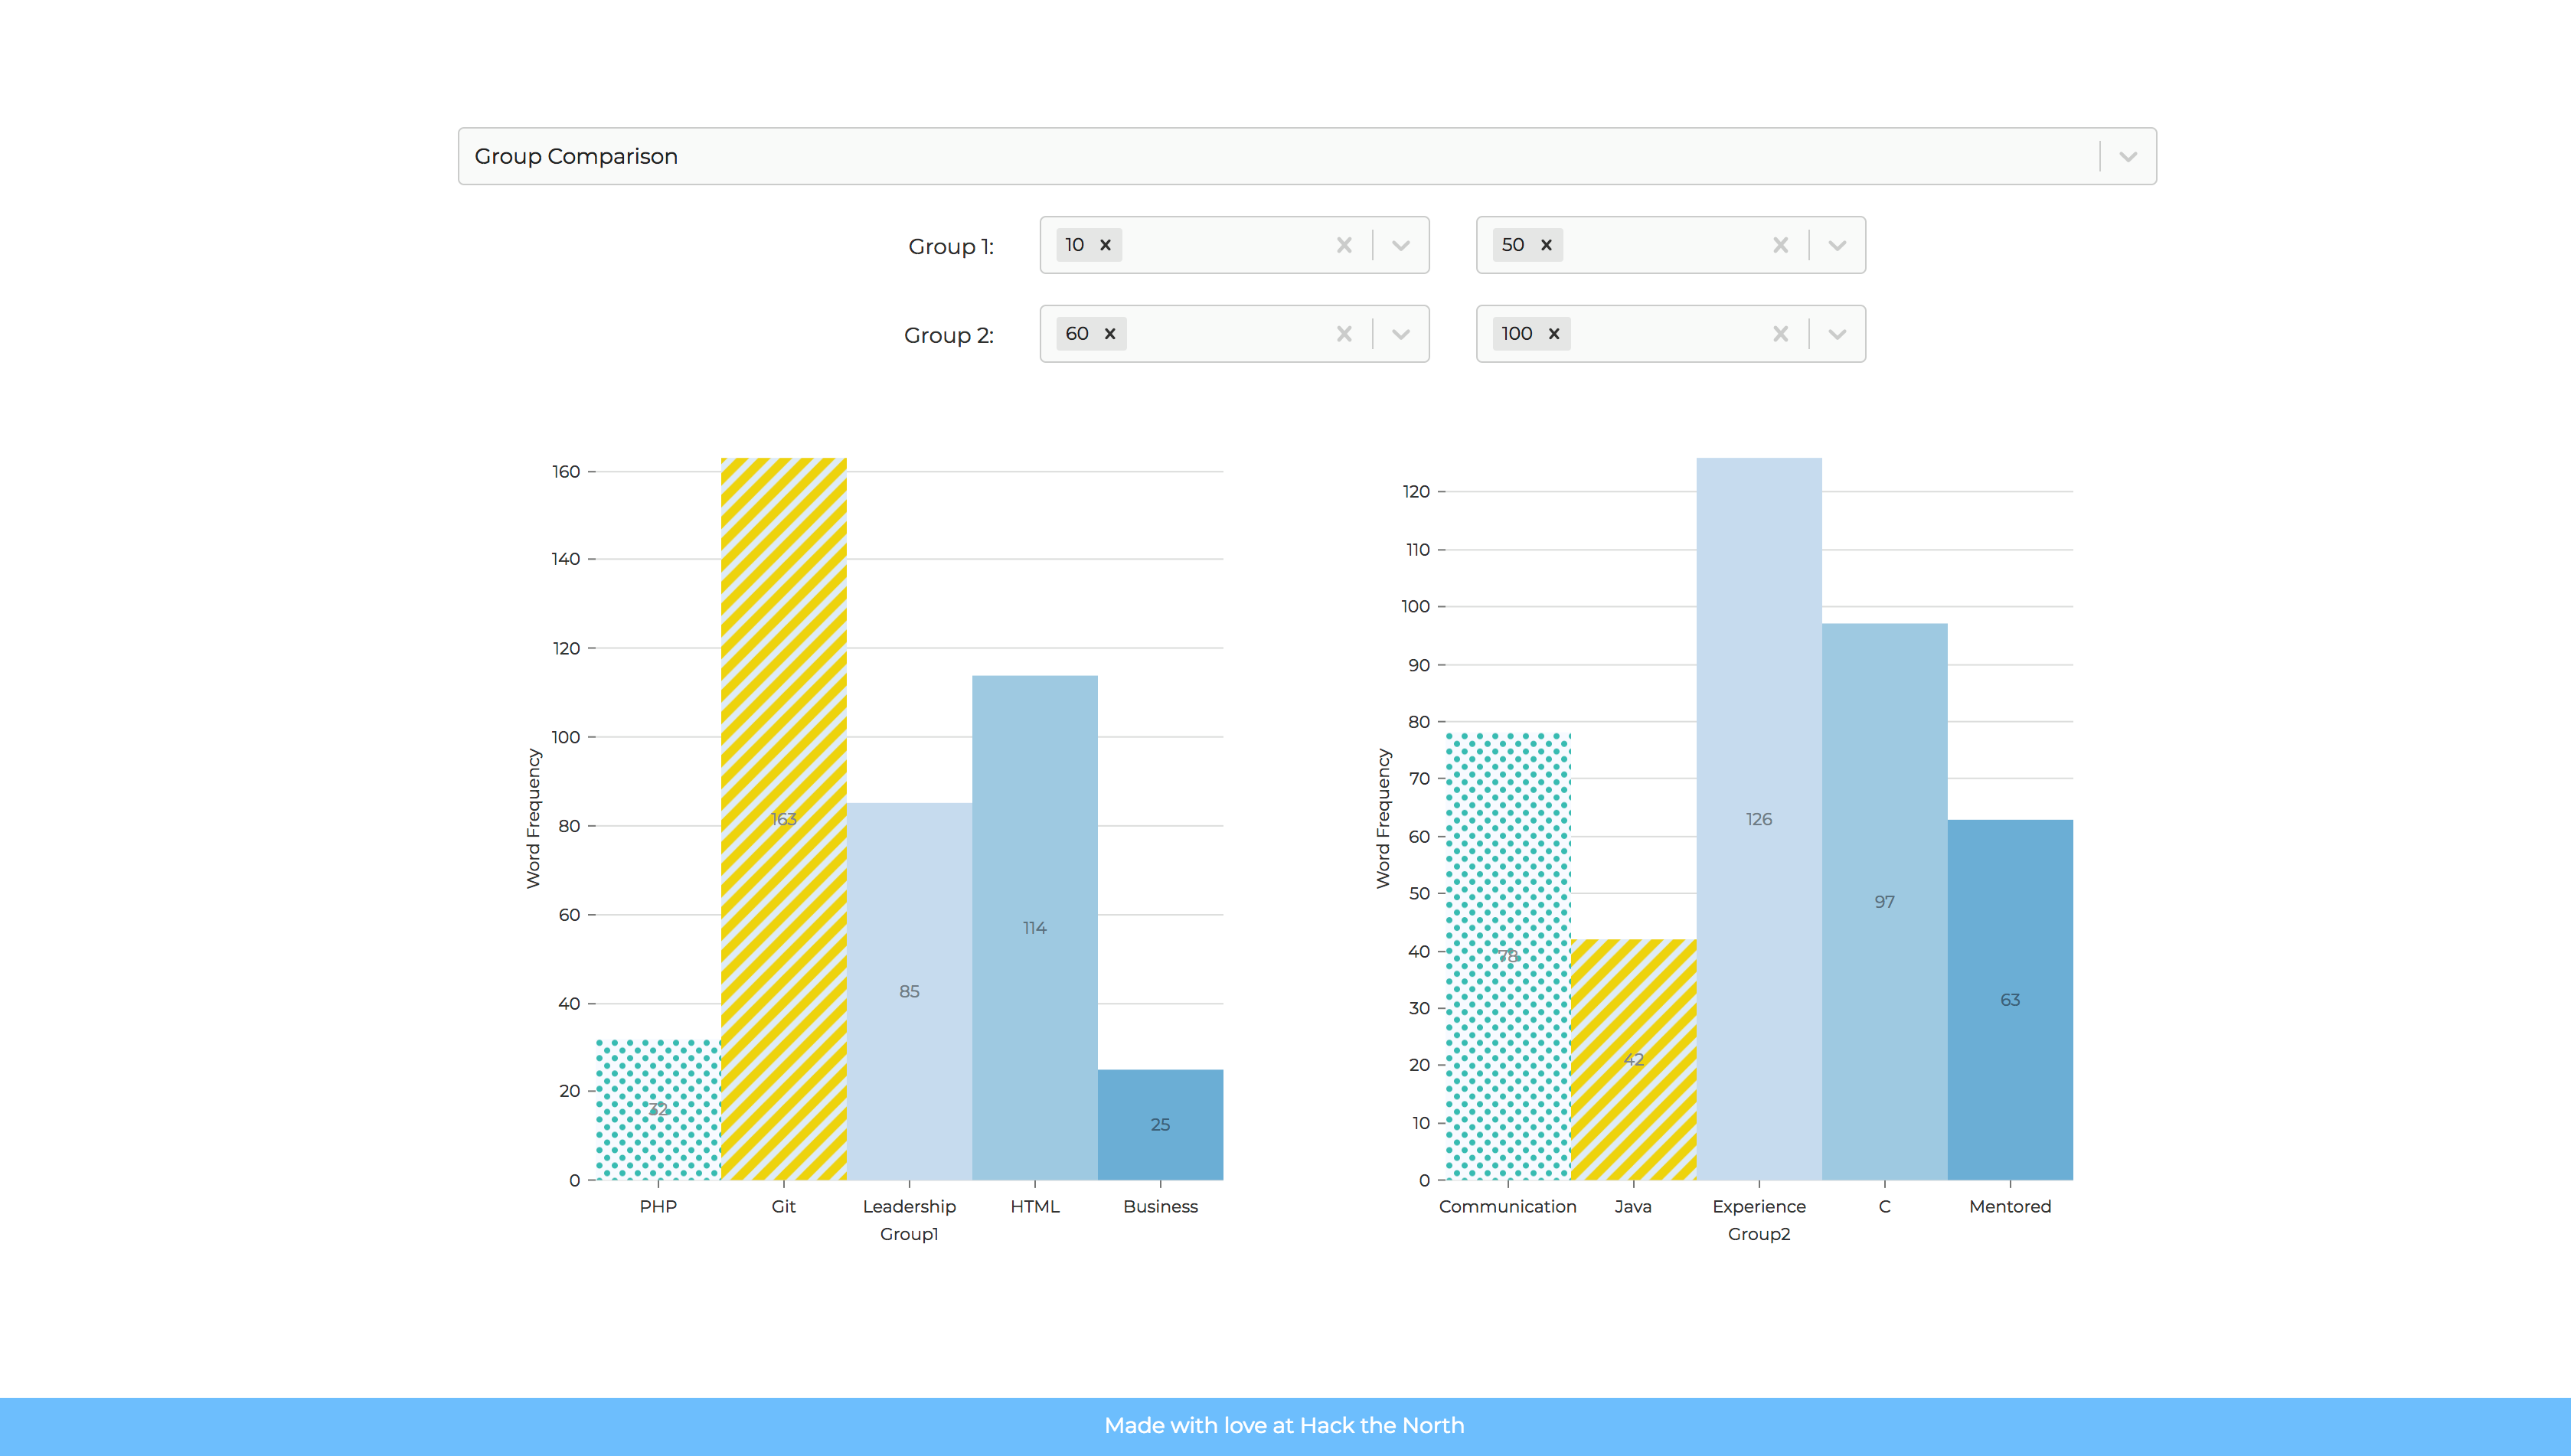Remove the 60 tag from Group 2
Image resolution: width=2571 pixels, height=1456 pixels.
pyautogui.click(x=1110, y=334)
